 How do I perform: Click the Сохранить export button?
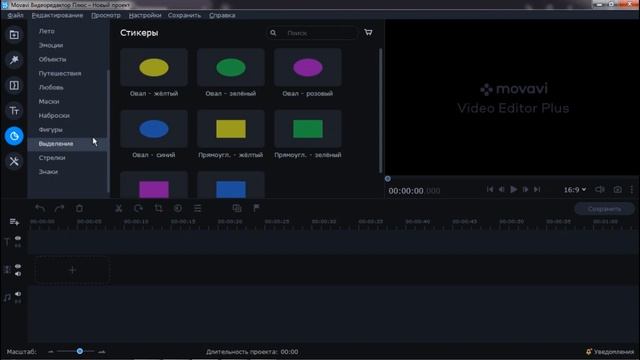604,209
